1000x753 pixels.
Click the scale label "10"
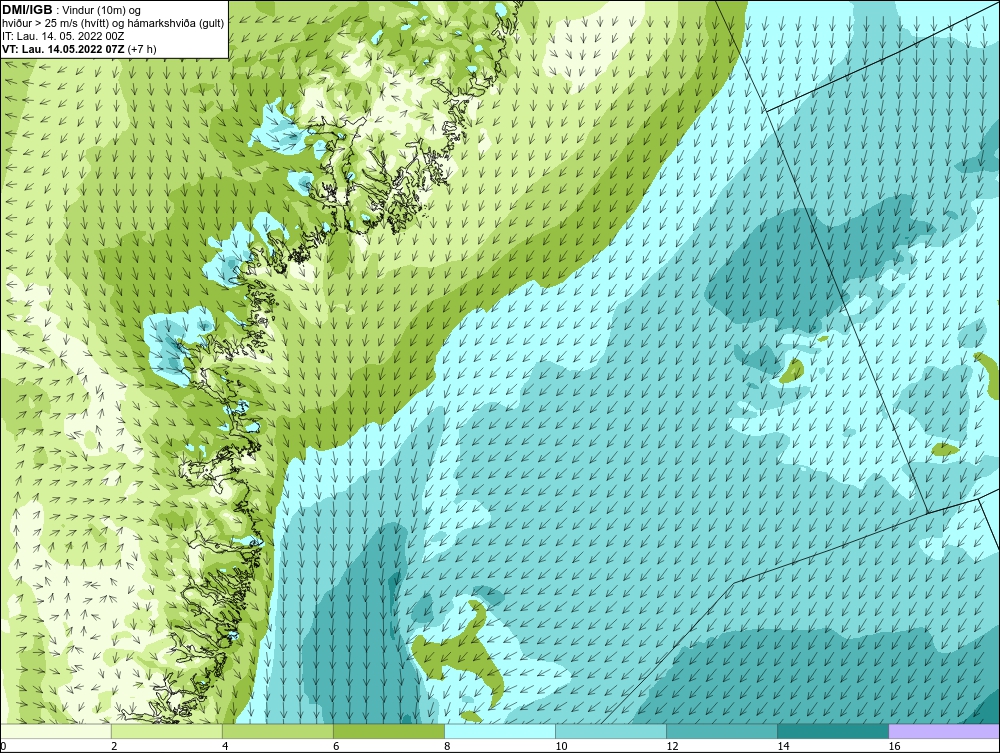point(561,746)
